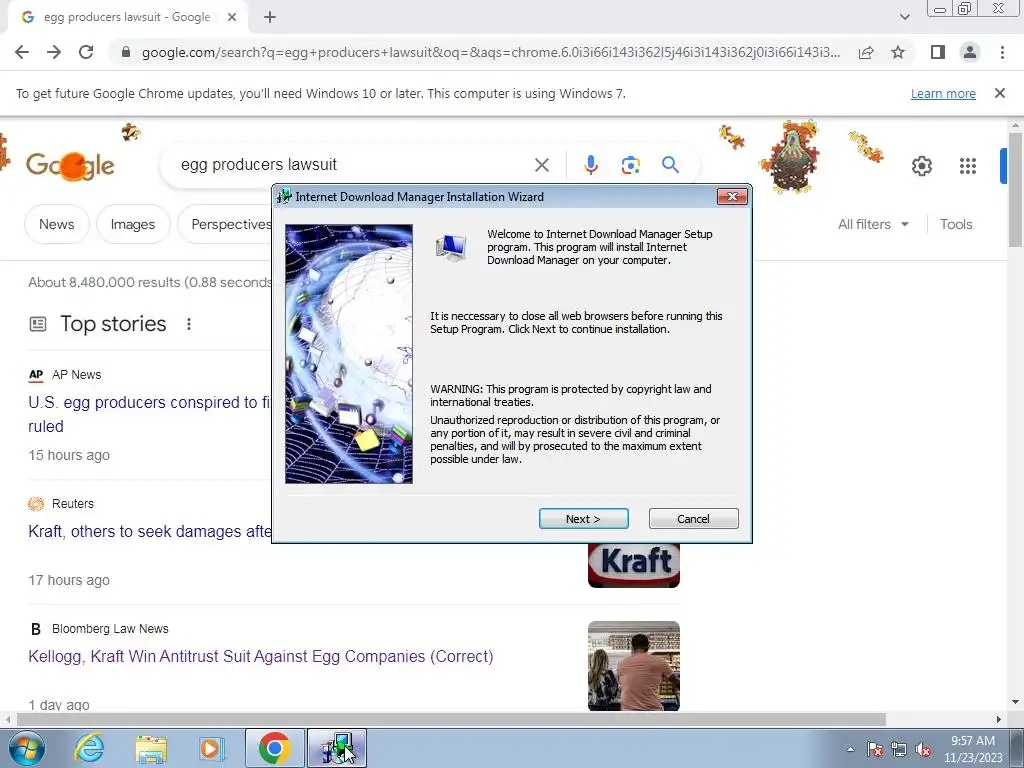Open Reuters Kraft damages story
Image resolution: width=1024 pixels, height=768 pixels.
[150, 532]
